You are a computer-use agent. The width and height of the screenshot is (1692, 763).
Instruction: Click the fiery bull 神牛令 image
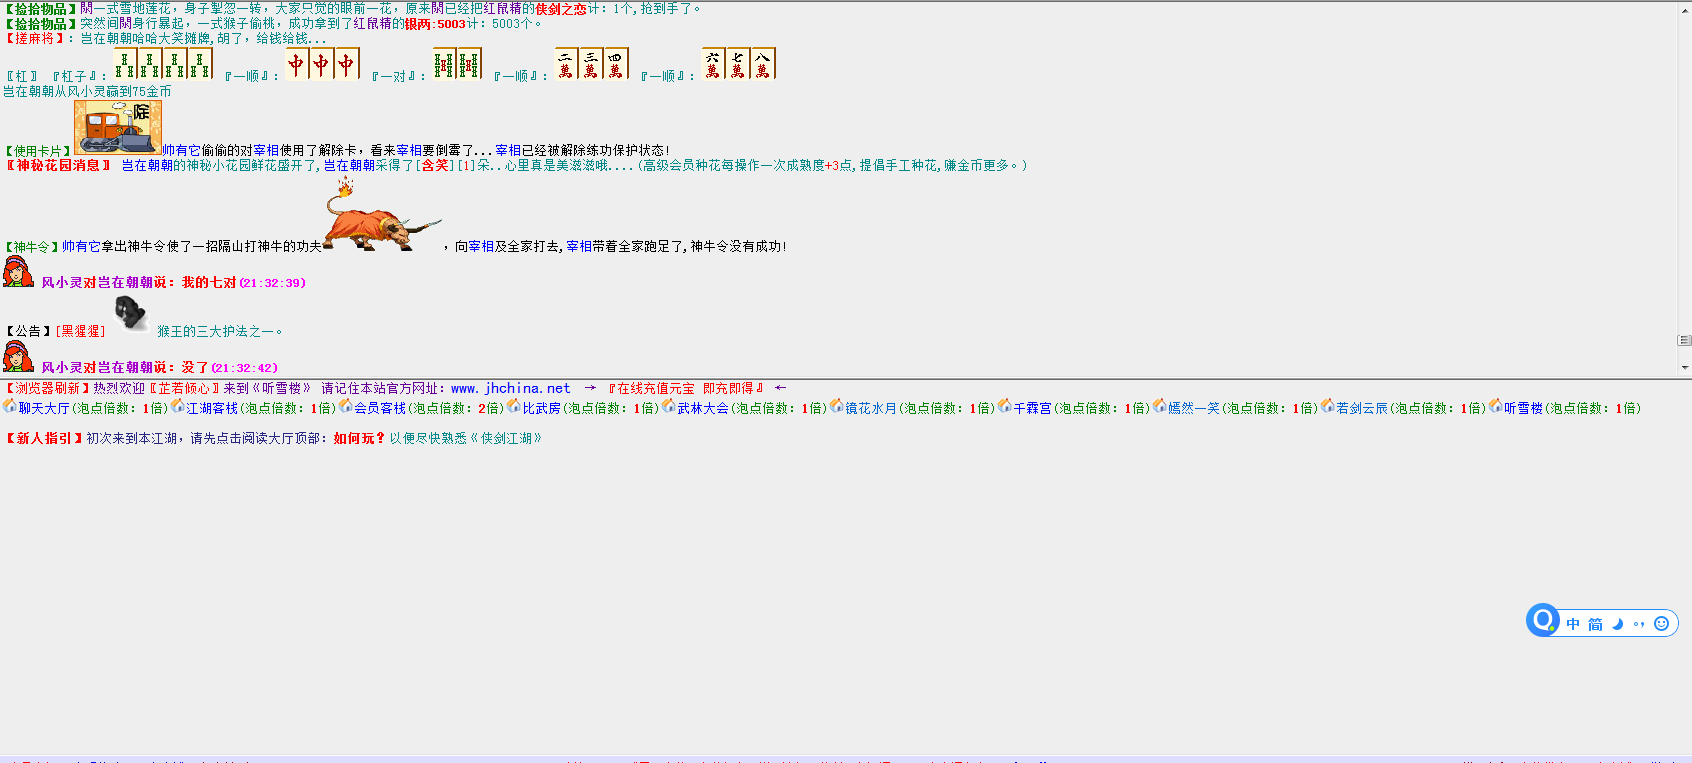tap(382, 214)
